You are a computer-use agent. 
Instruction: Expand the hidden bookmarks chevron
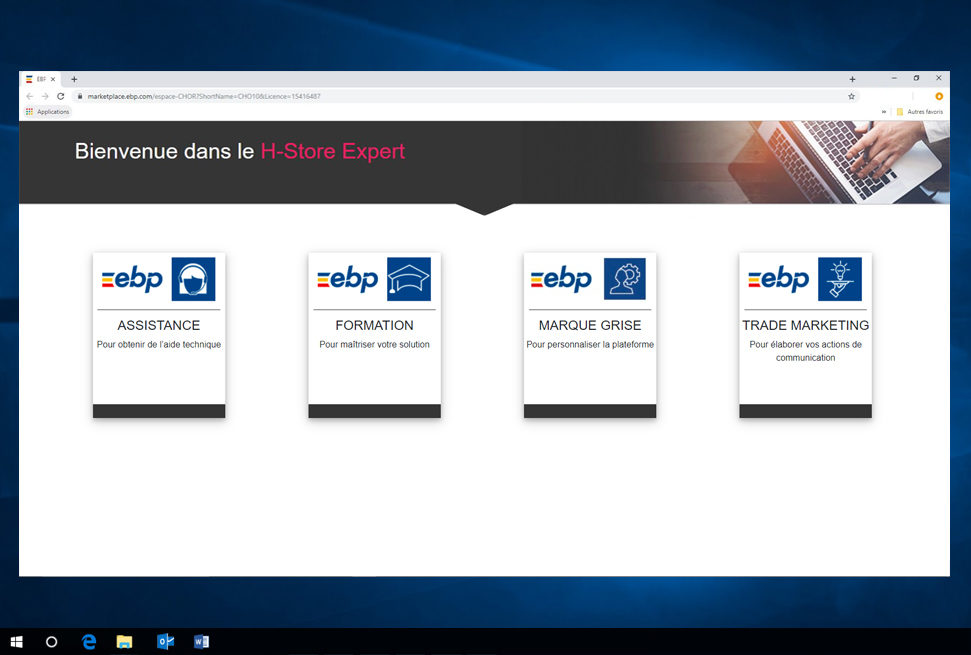(884, 112)
